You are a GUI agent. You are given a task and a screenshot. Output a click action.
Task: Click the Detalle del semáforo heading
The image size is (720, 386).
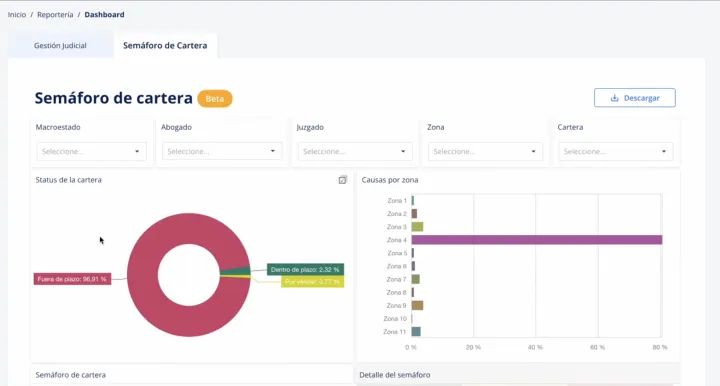394,375
